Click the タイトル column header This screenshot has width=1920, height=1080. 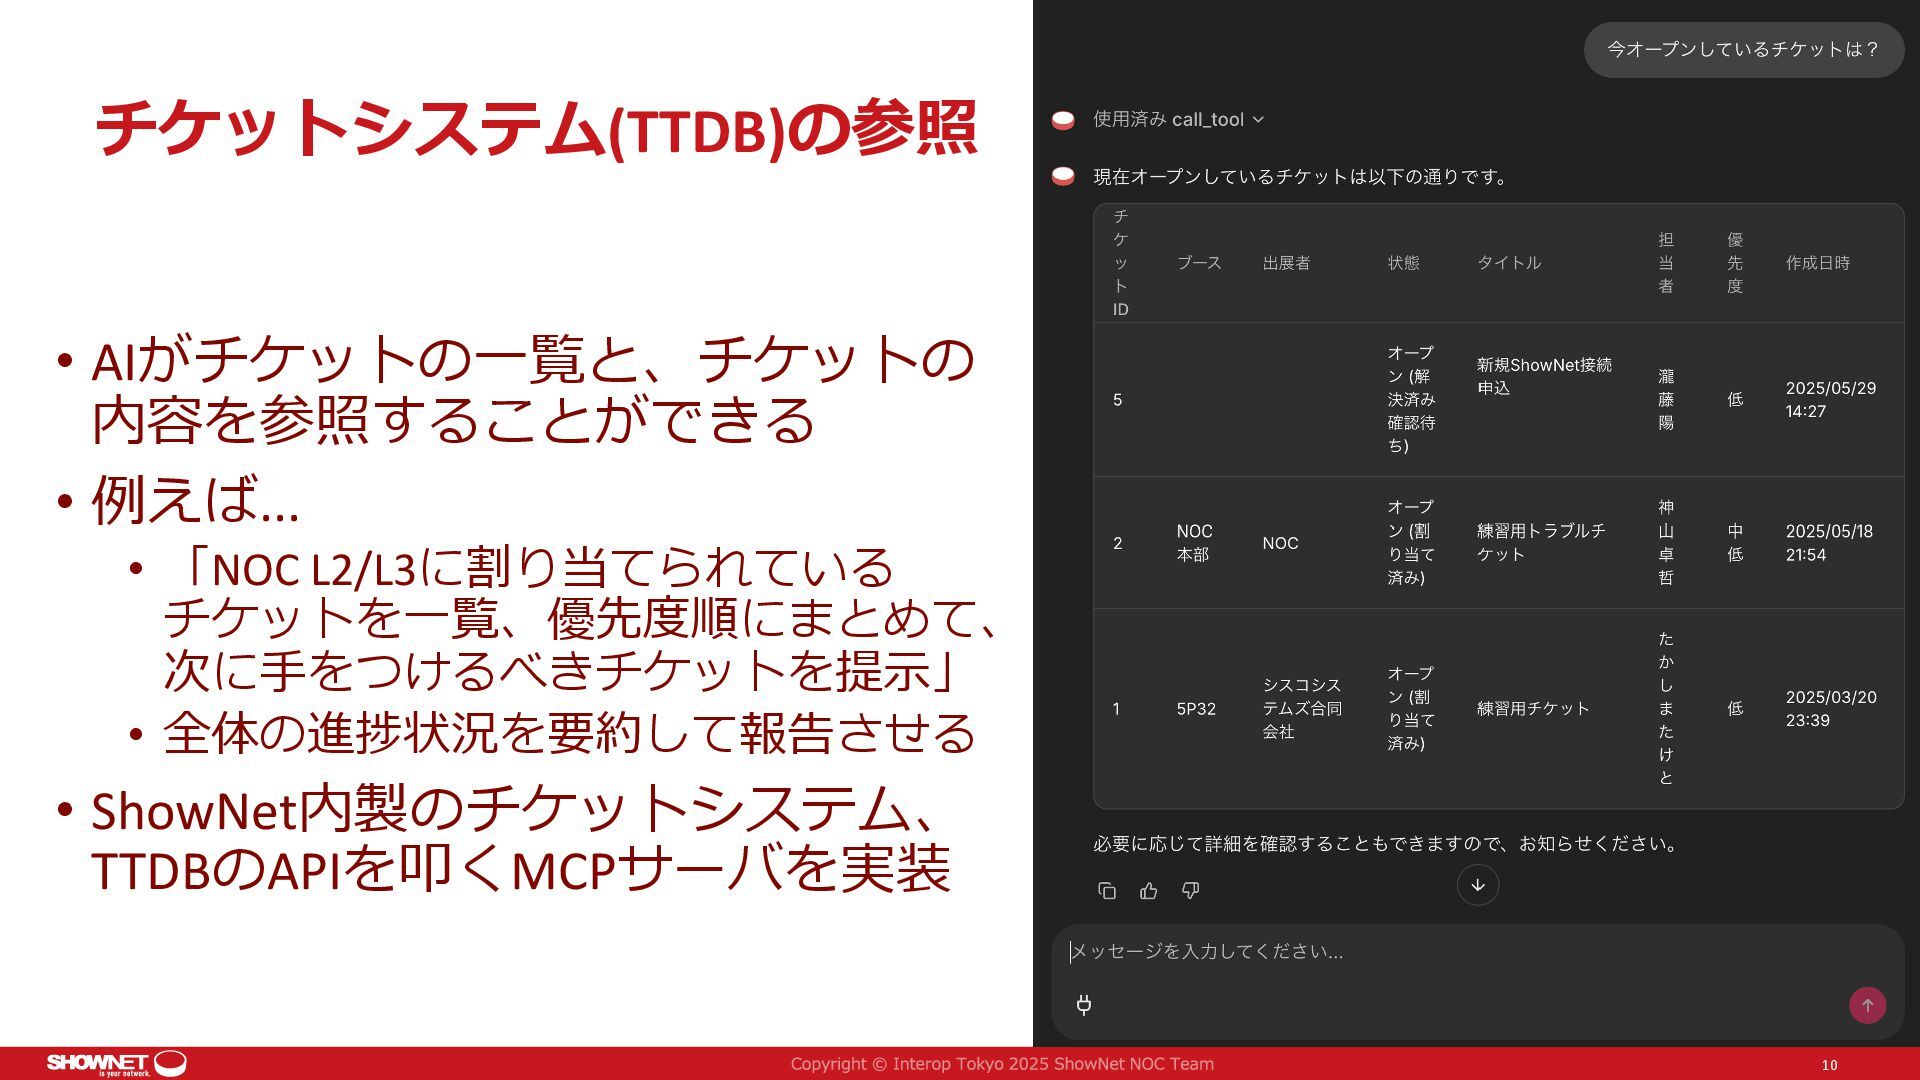click(1508, 263)
